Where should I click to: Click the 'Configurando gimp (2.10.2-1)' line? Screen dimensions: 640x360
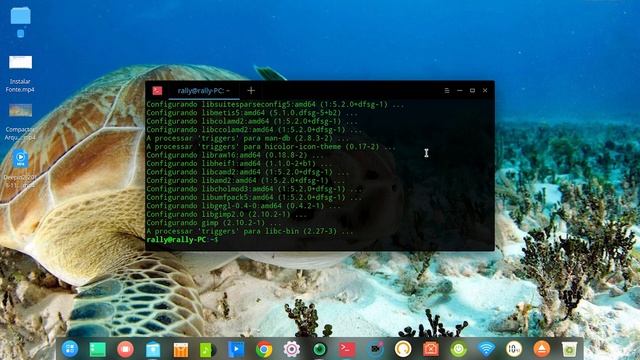point(213,223)
